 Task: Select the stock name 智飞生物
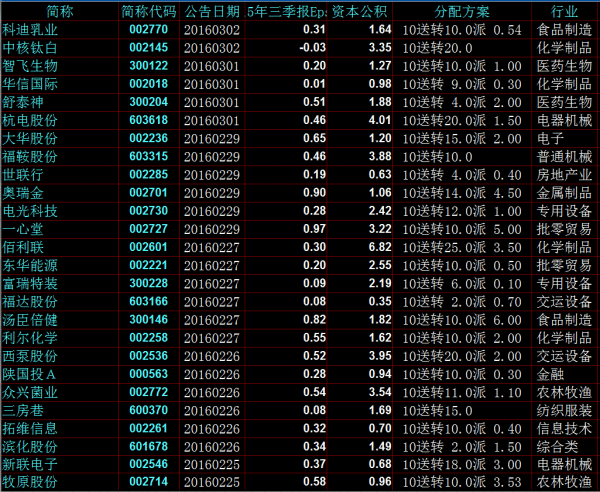pos(30,66)
